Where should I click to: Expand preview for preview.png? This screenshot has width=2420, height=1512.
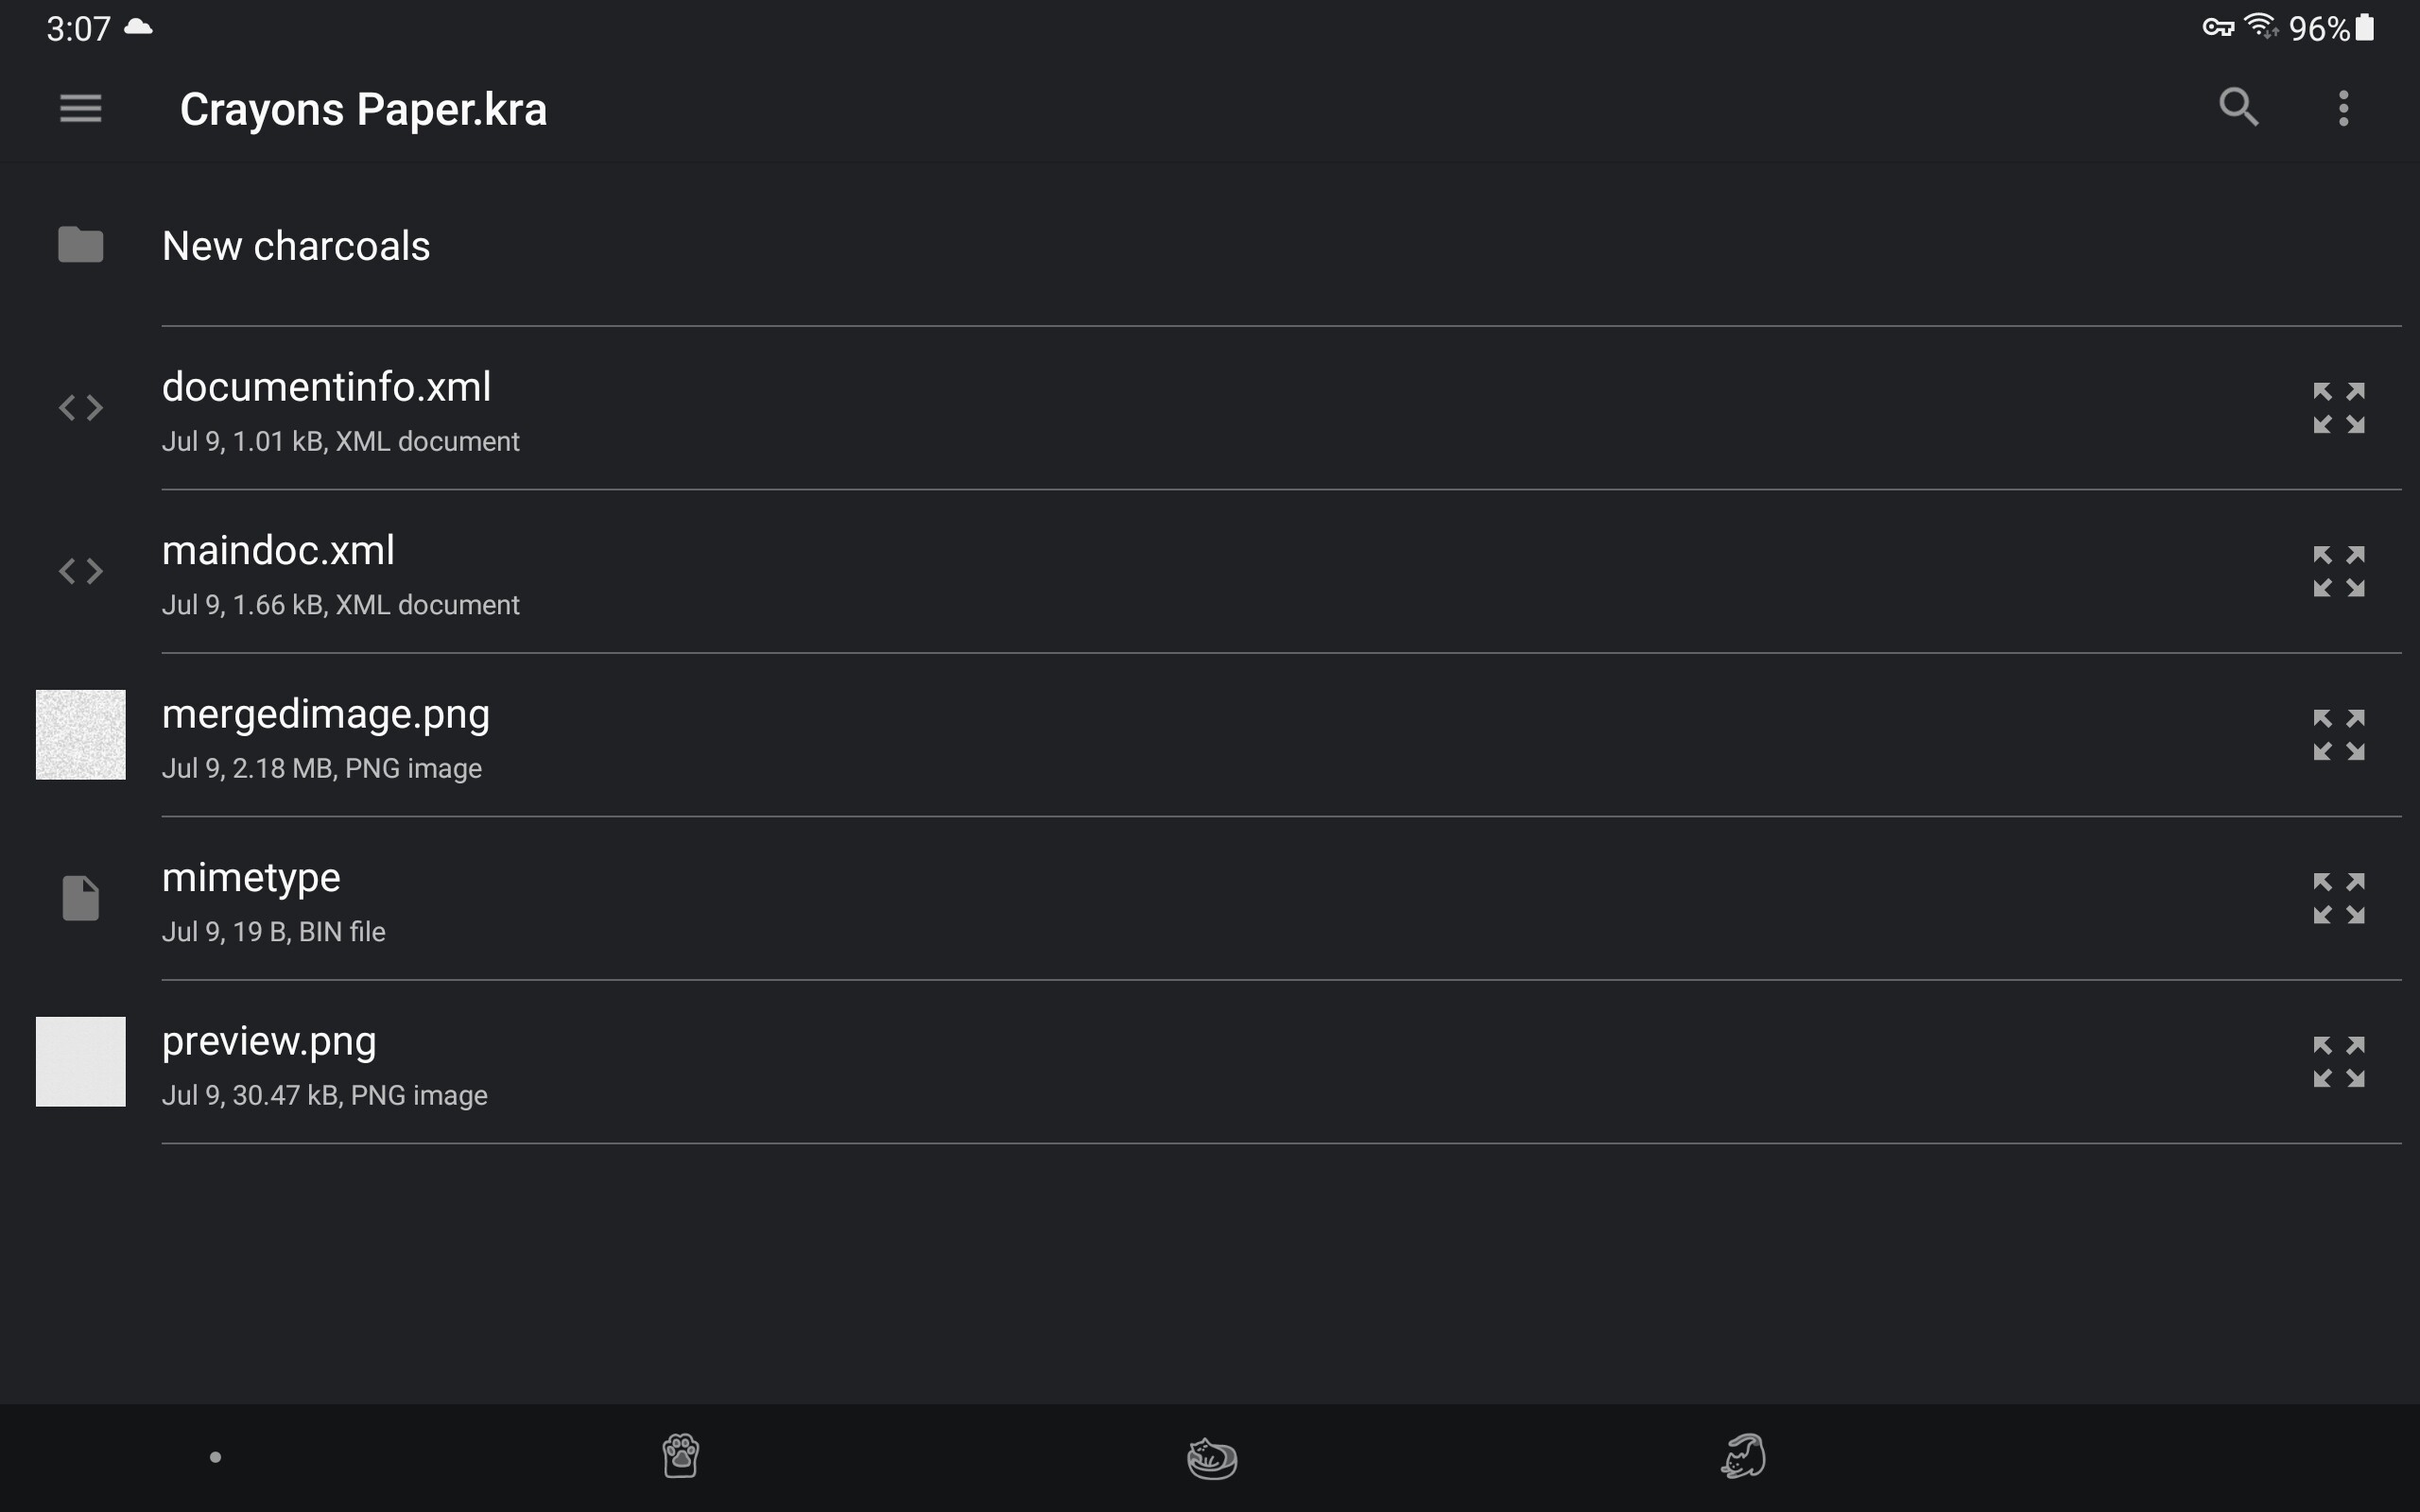[2339, 1062]
